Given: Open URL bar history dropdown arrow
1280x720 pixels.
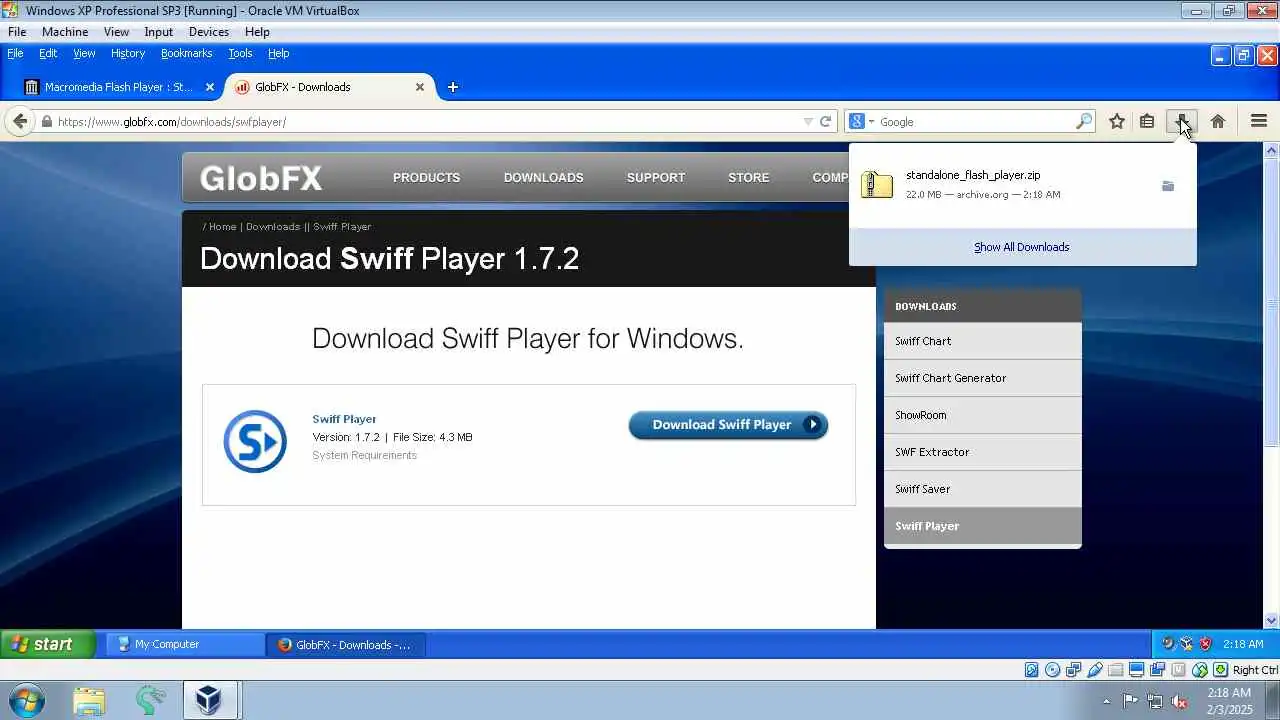Looking at the screenshot, I should pyautogui.click(x=808, y=122).
